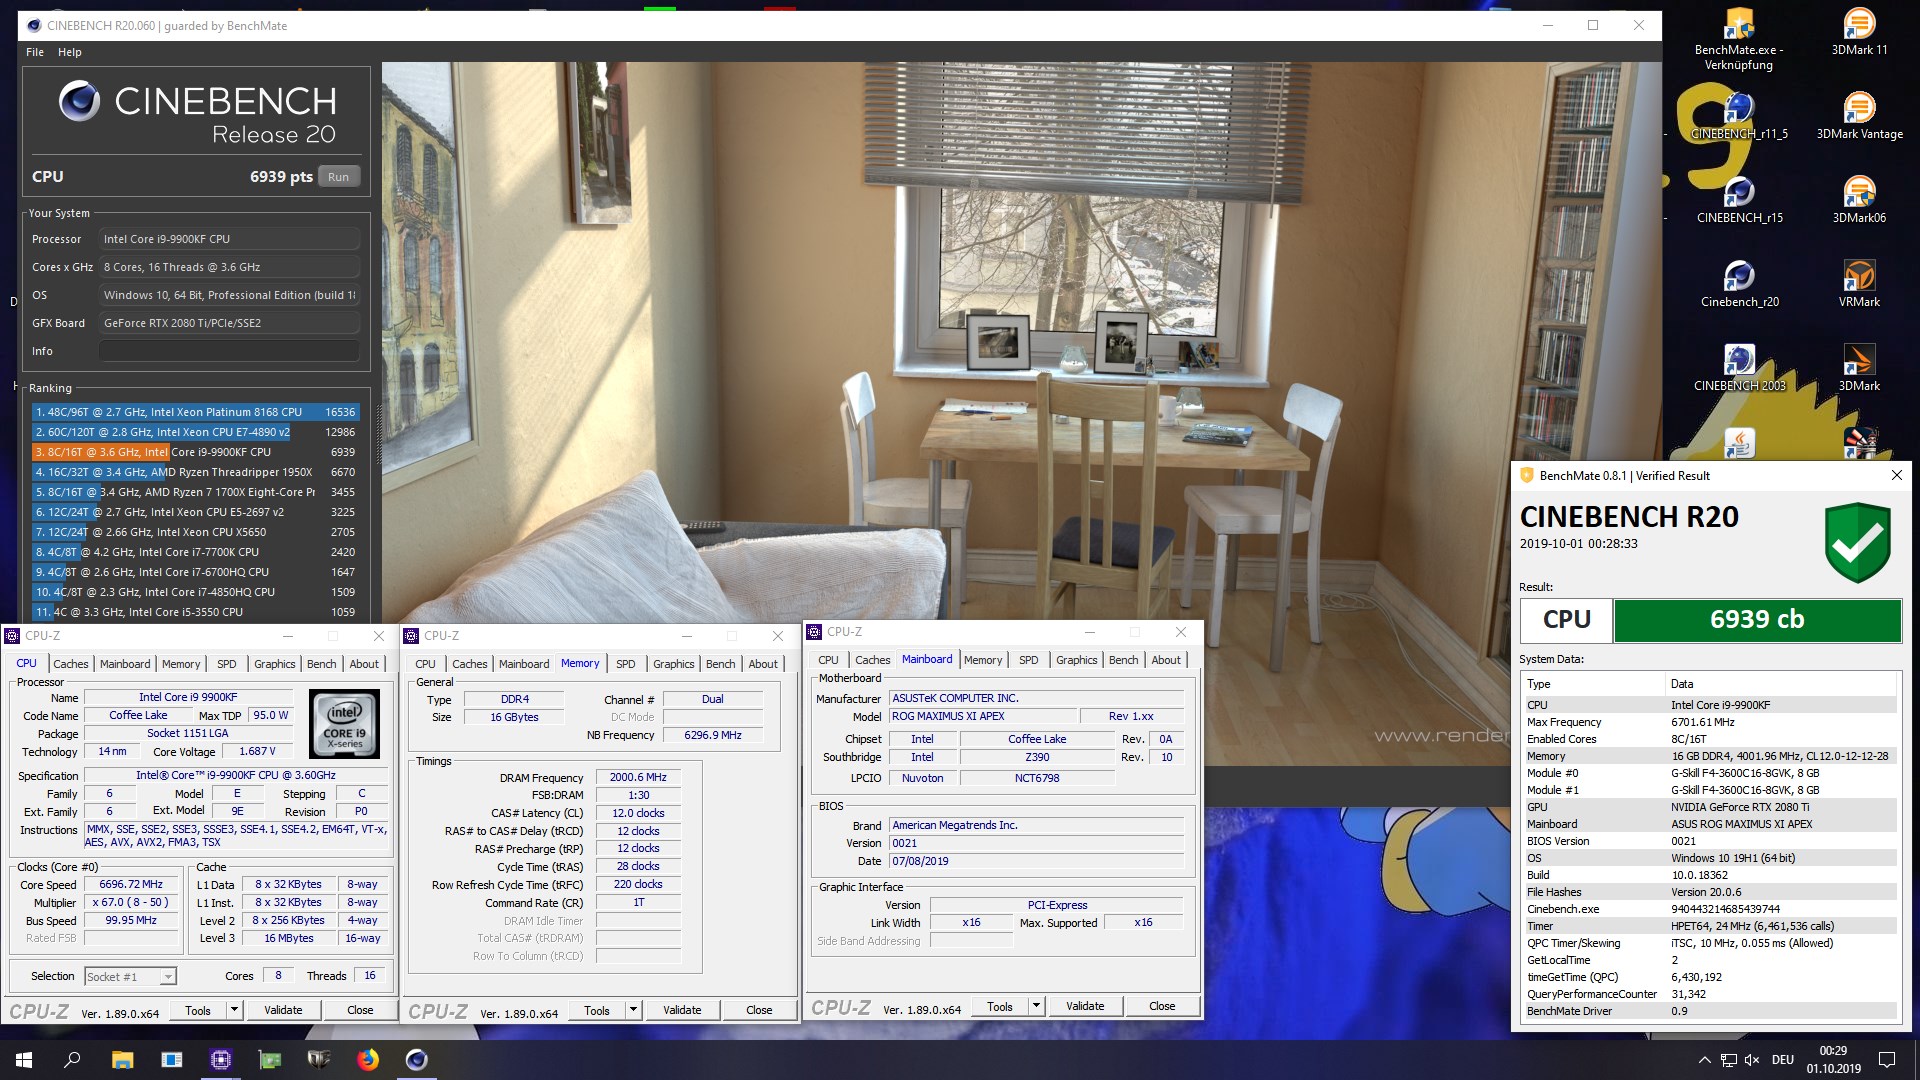Screen dimensions: 1920x1080
Task: Open the Windows Start menu
Action: click(x=24, y=1060)
